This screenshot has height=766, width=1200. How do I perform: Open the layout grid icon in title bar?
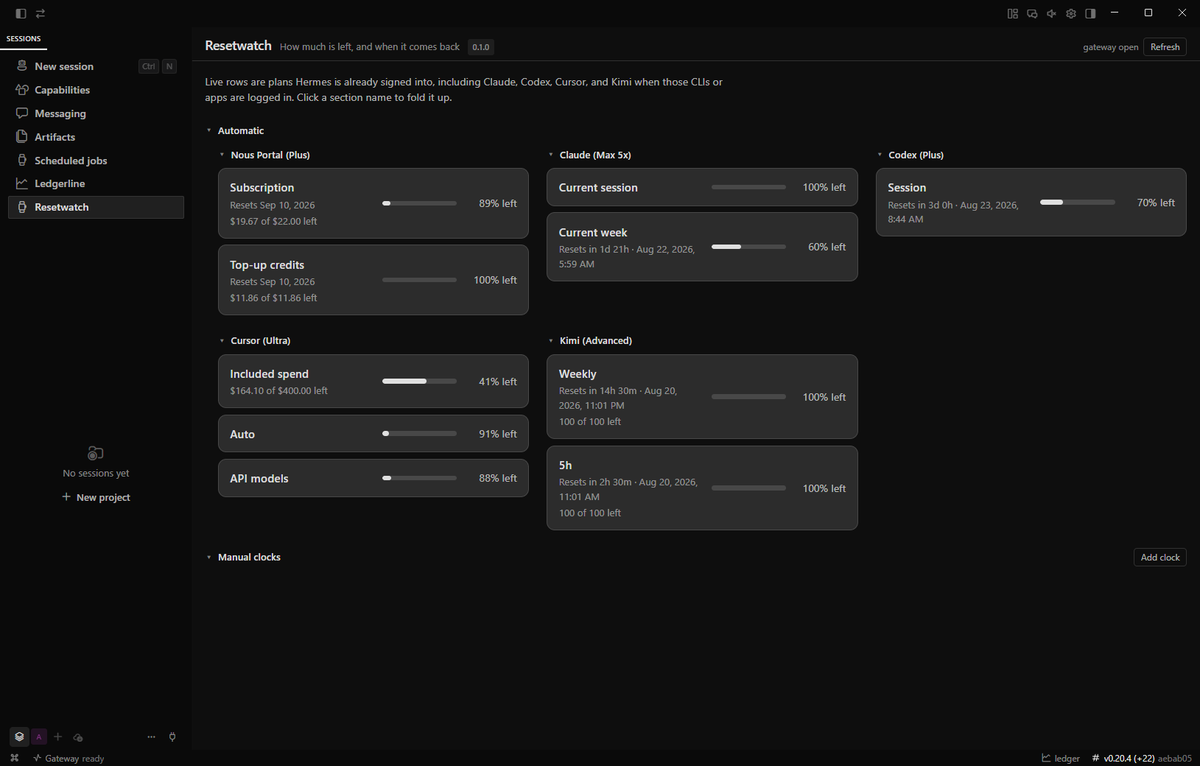click(1013, 13)
